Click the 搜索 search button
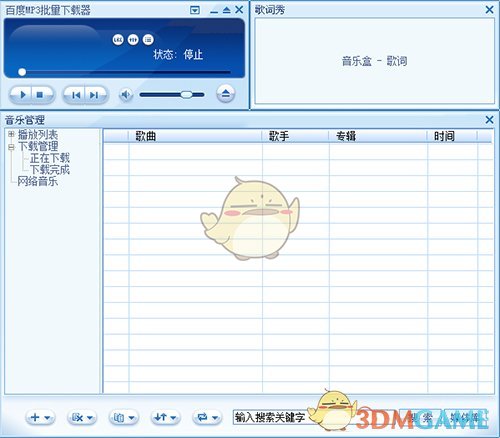This screenshot has width=500, height=438. (420, 417)
